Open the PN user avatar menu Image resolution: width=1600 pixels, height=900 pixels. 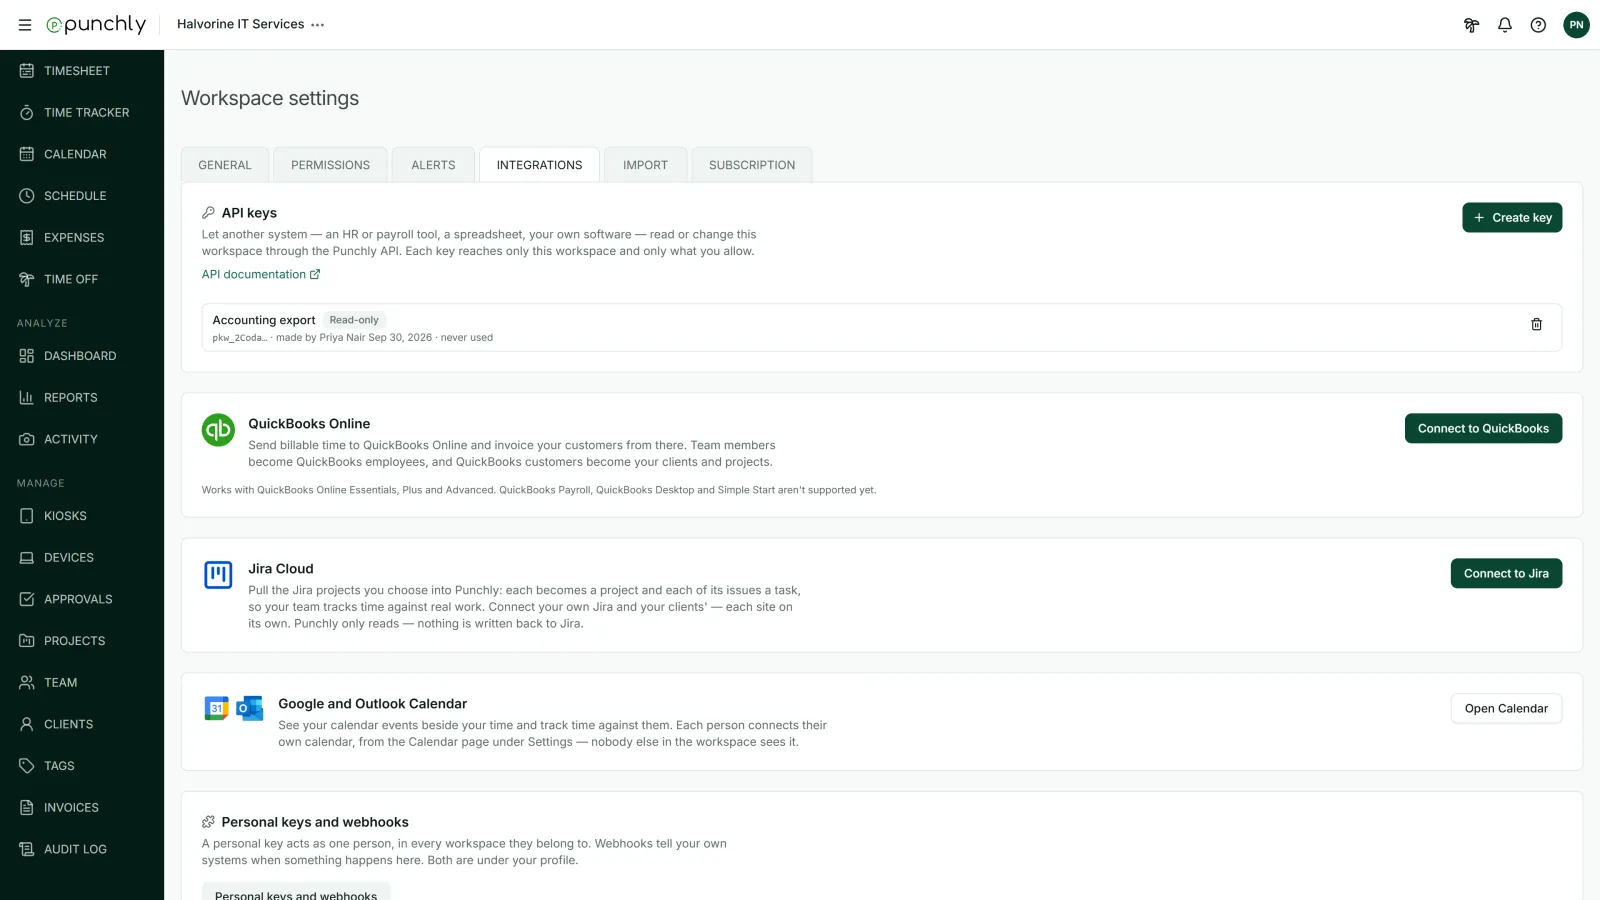tap(1576, 25)
